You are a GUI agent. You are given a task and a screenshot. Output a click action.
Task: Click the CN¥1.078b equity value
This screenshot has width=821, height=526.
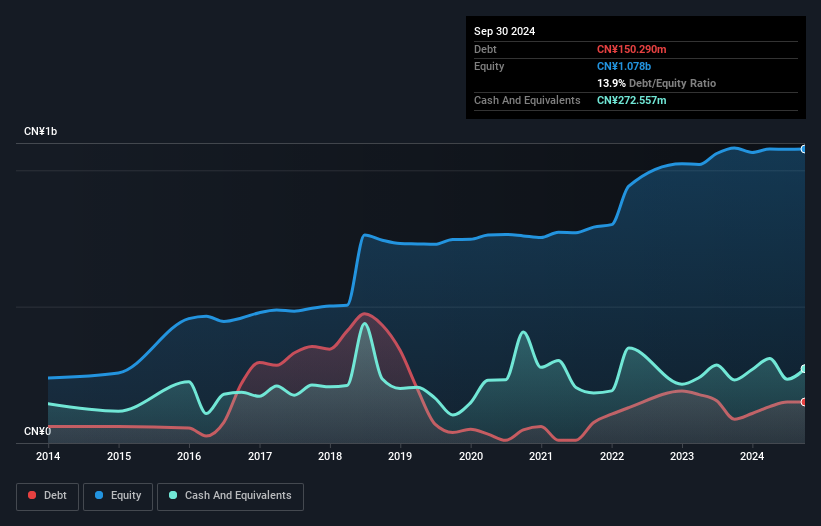point(624,66)
